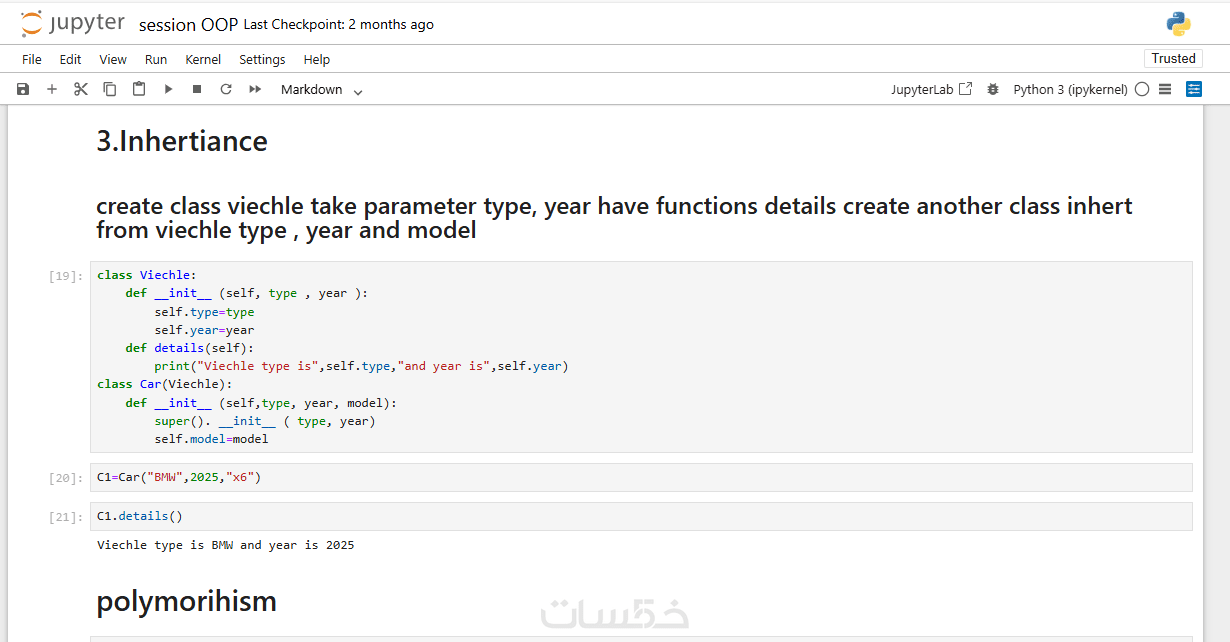Insert a cell below with plus icon
Viewport: 1230px width, 642px height.
52,89
